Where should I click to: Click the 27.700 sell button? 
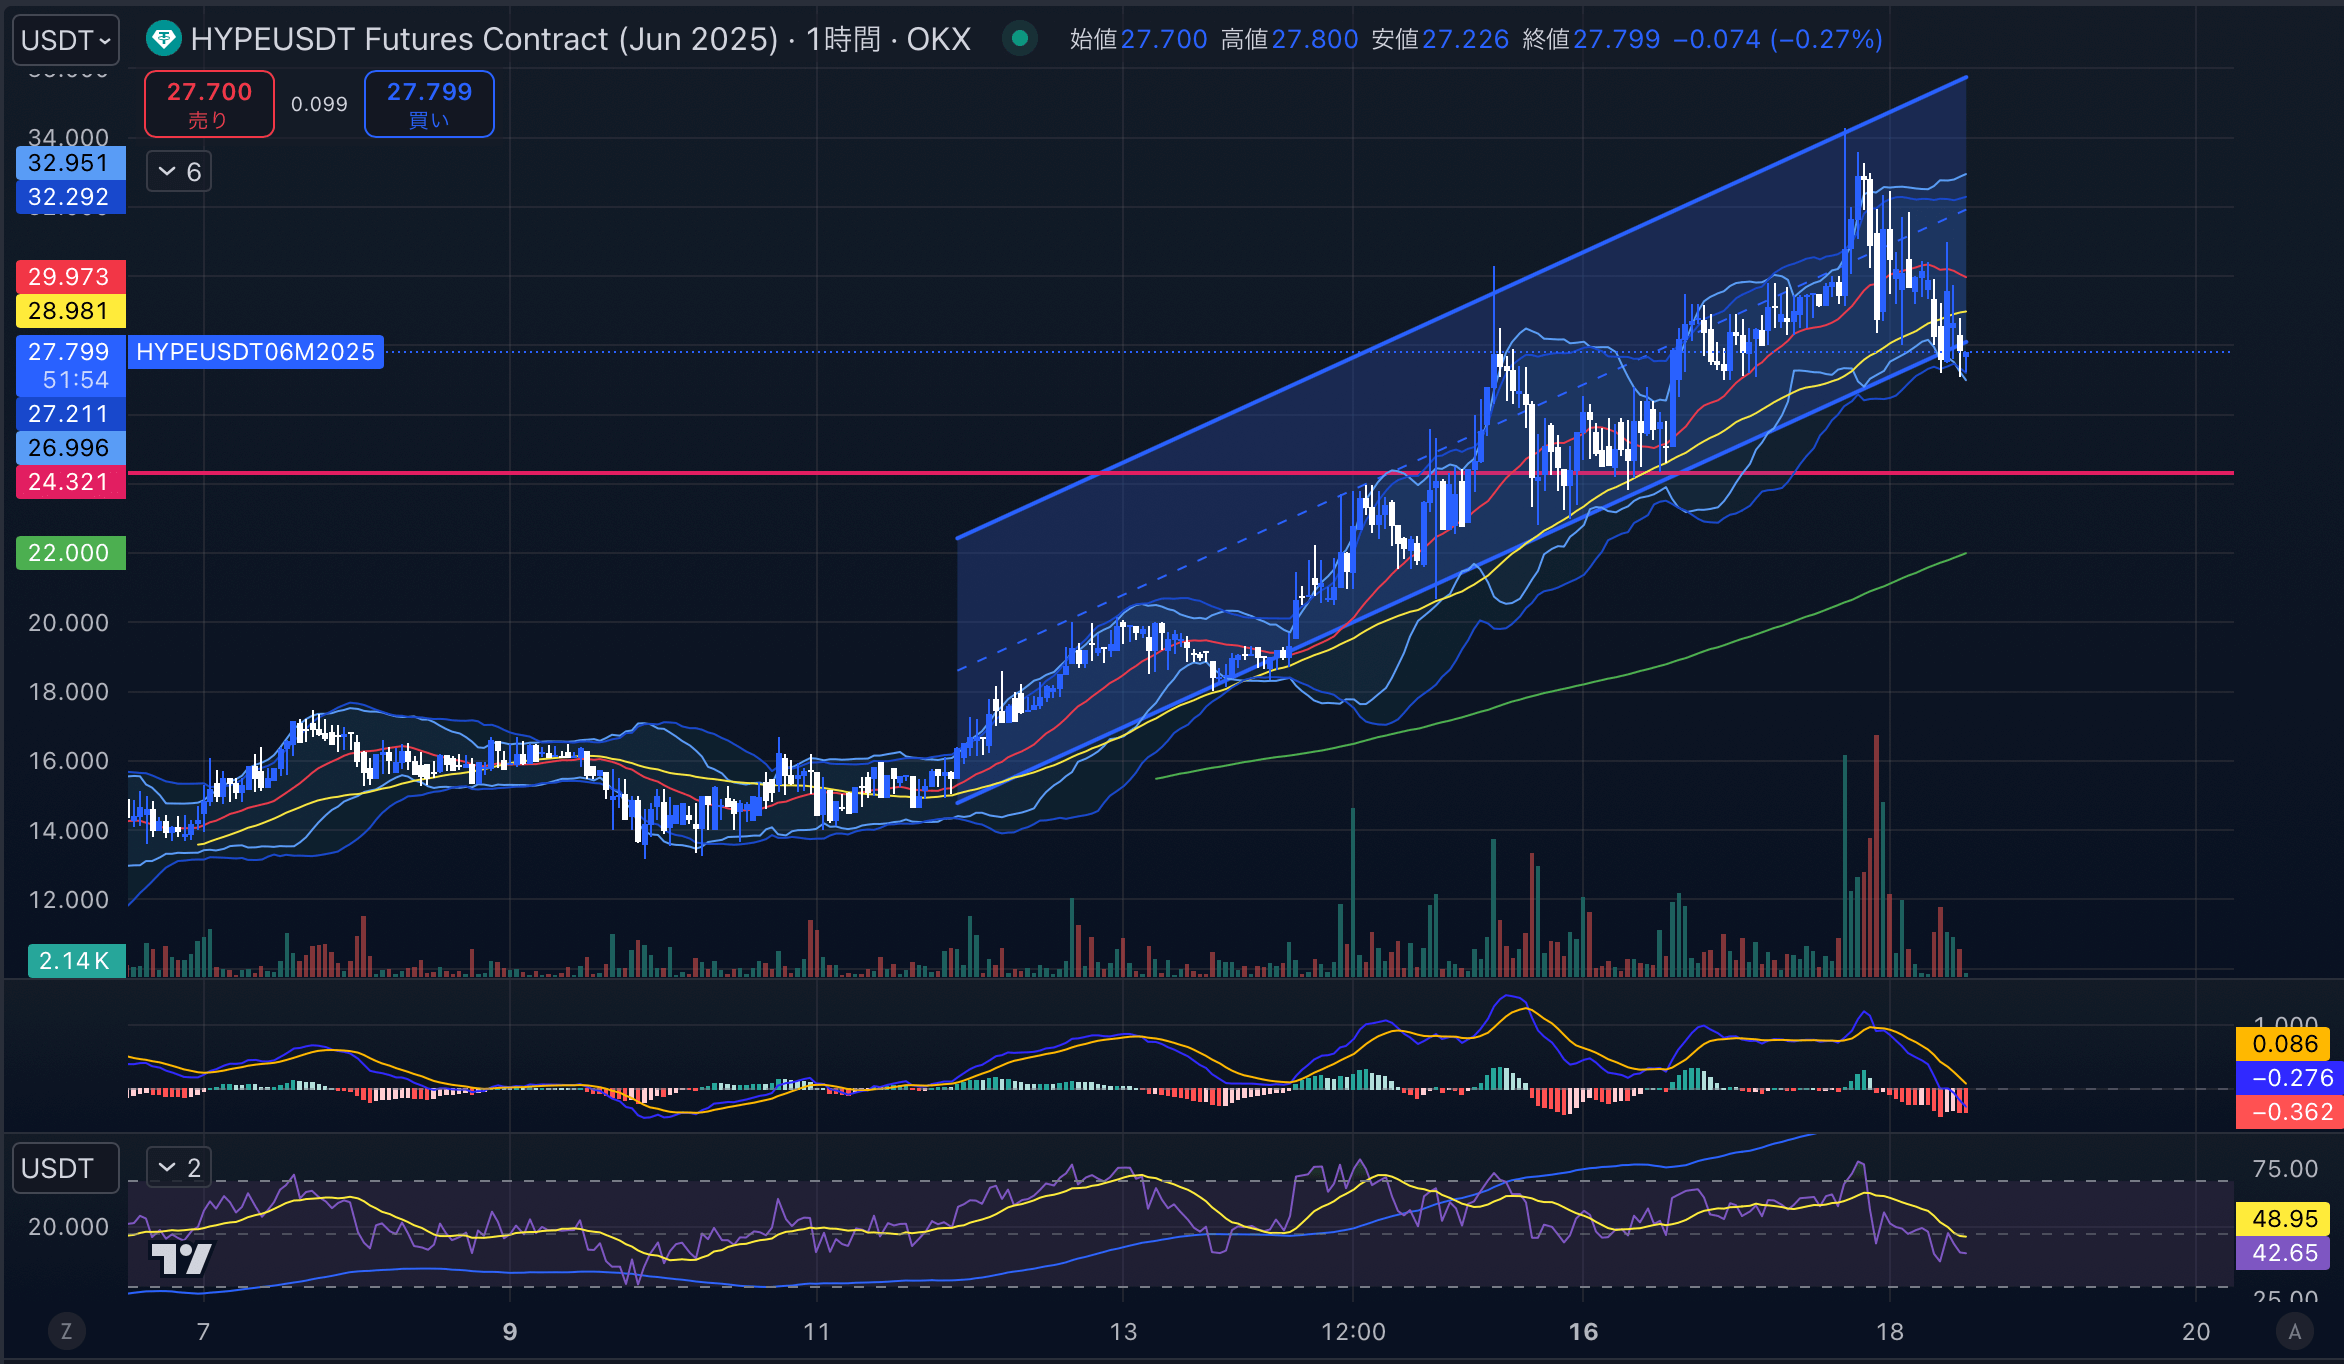click(209, 104)
